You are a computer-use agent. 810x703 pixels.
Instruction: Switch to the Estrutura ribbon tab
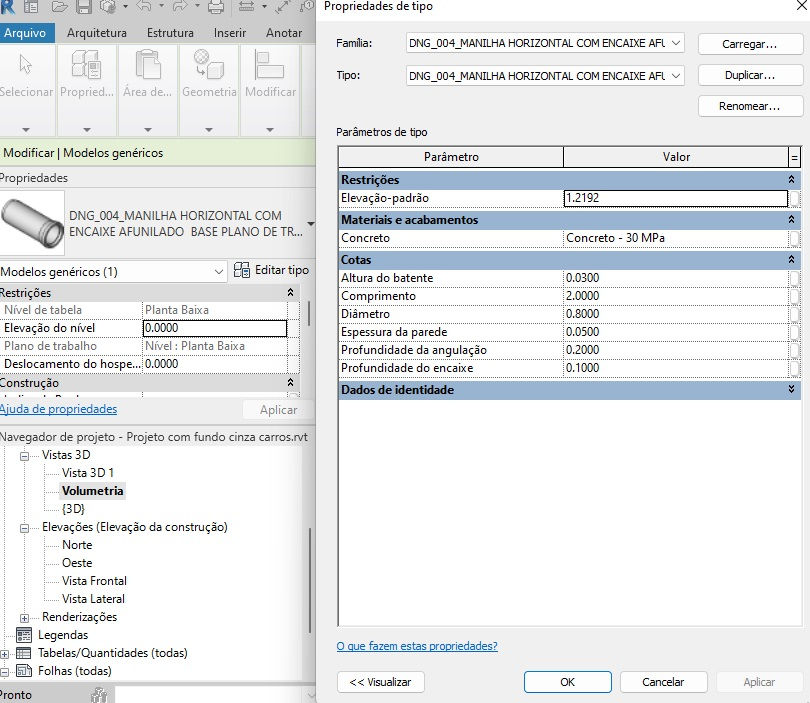(x=170, y=33)
